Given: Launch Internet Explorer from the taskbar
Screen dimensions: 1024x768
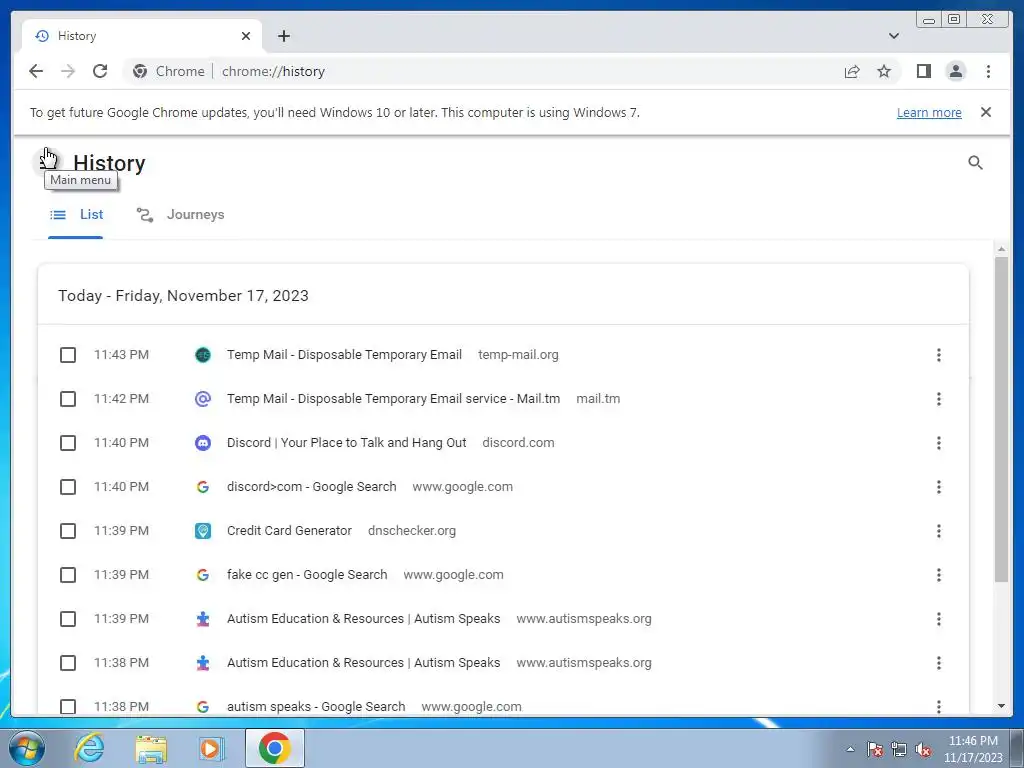Looking at the screenshot, I should tap(89, 748).
